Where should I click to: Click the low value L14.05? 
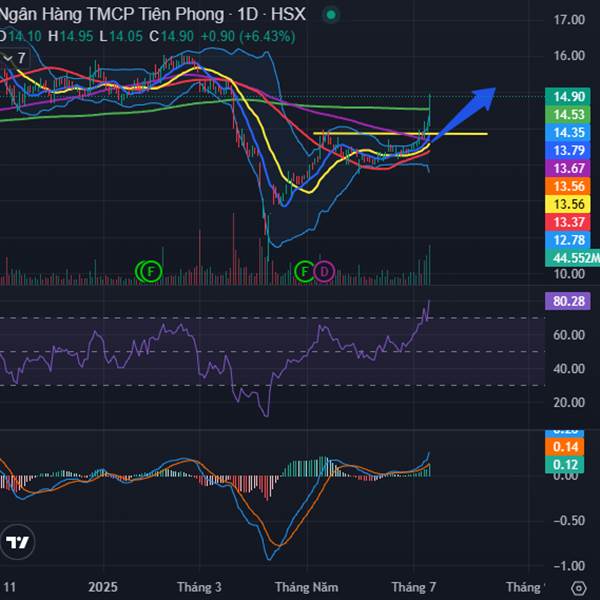point(121,37)
